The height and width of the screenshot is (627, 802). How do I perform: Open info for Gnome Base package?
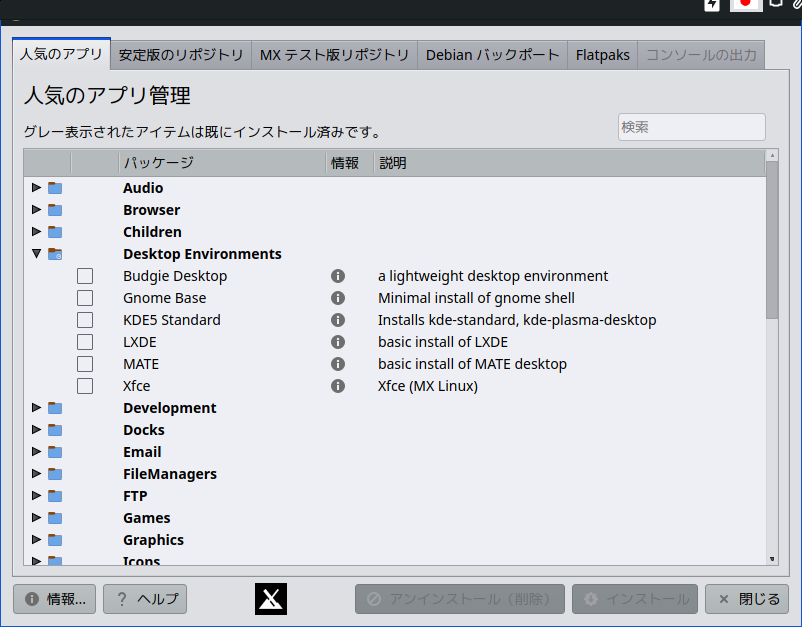(338, 298)
